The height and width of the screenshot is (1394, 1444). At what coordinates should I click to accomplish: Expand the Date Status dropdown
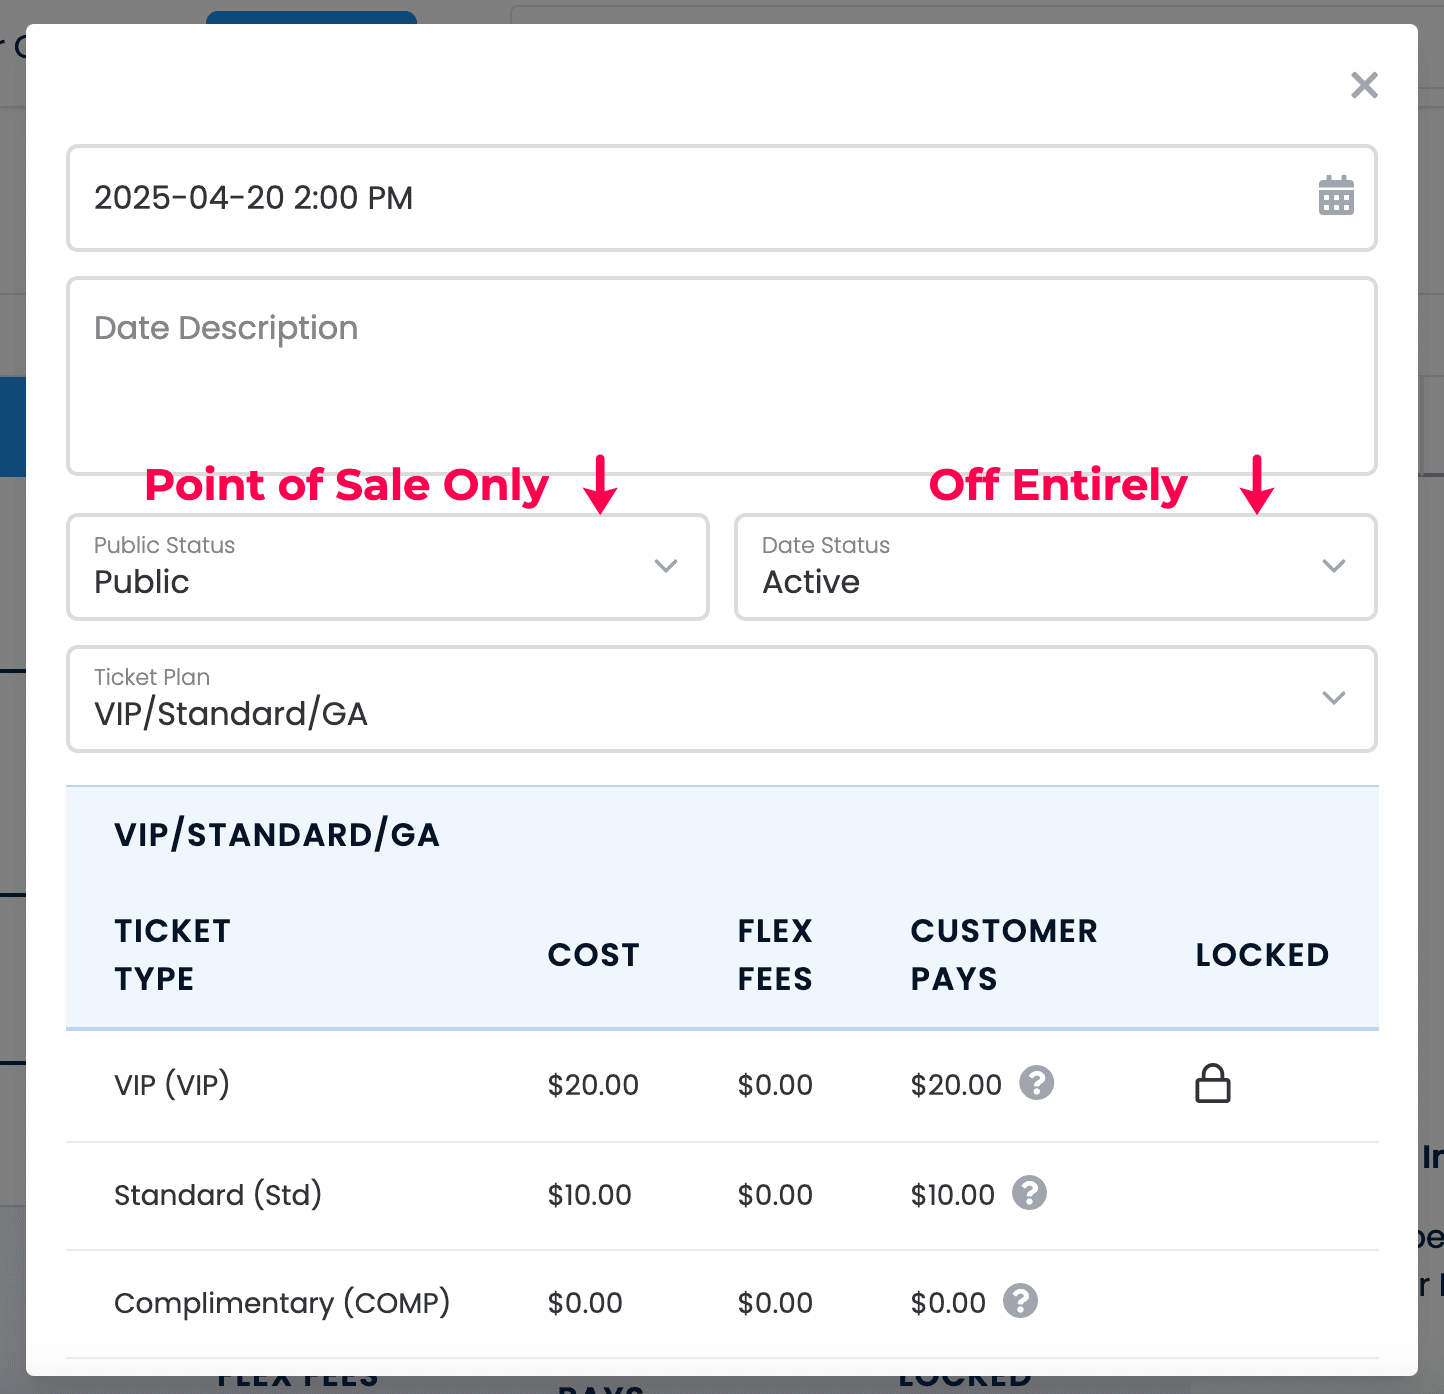tap(1056, 567)
